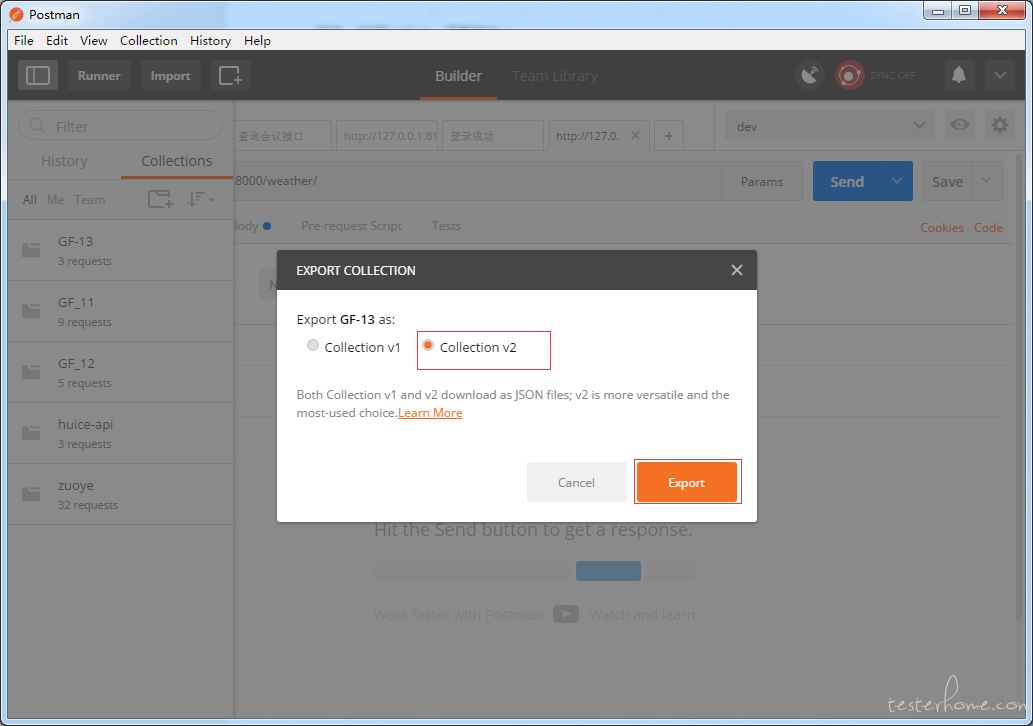The width and height of the screenshot is (1033, 726).
Task: Open the Help menu
Action: tap(257, 40)
